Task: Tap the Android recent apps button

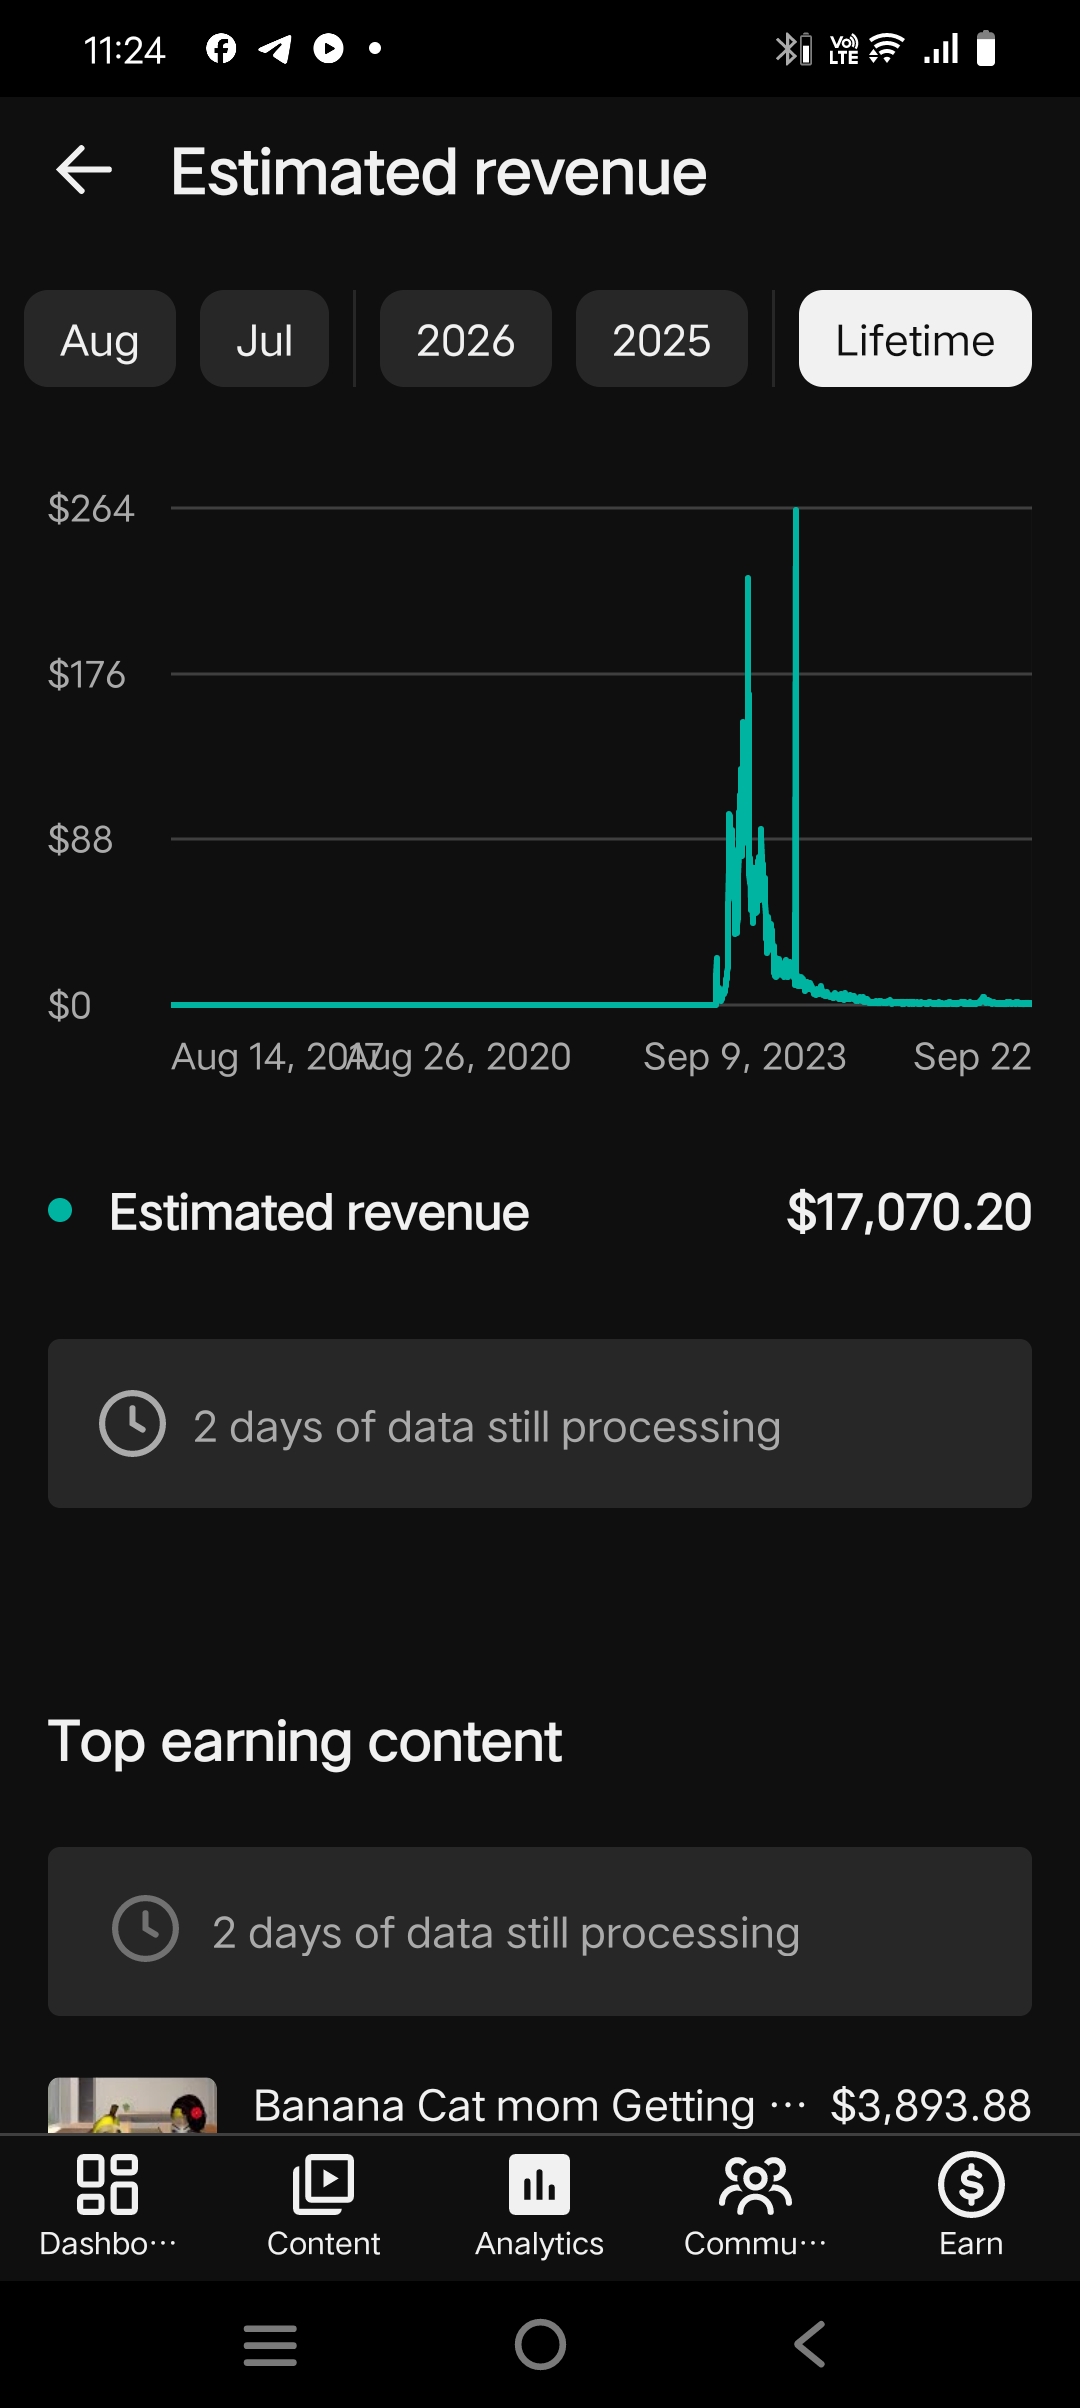Action: point(270,2345)
